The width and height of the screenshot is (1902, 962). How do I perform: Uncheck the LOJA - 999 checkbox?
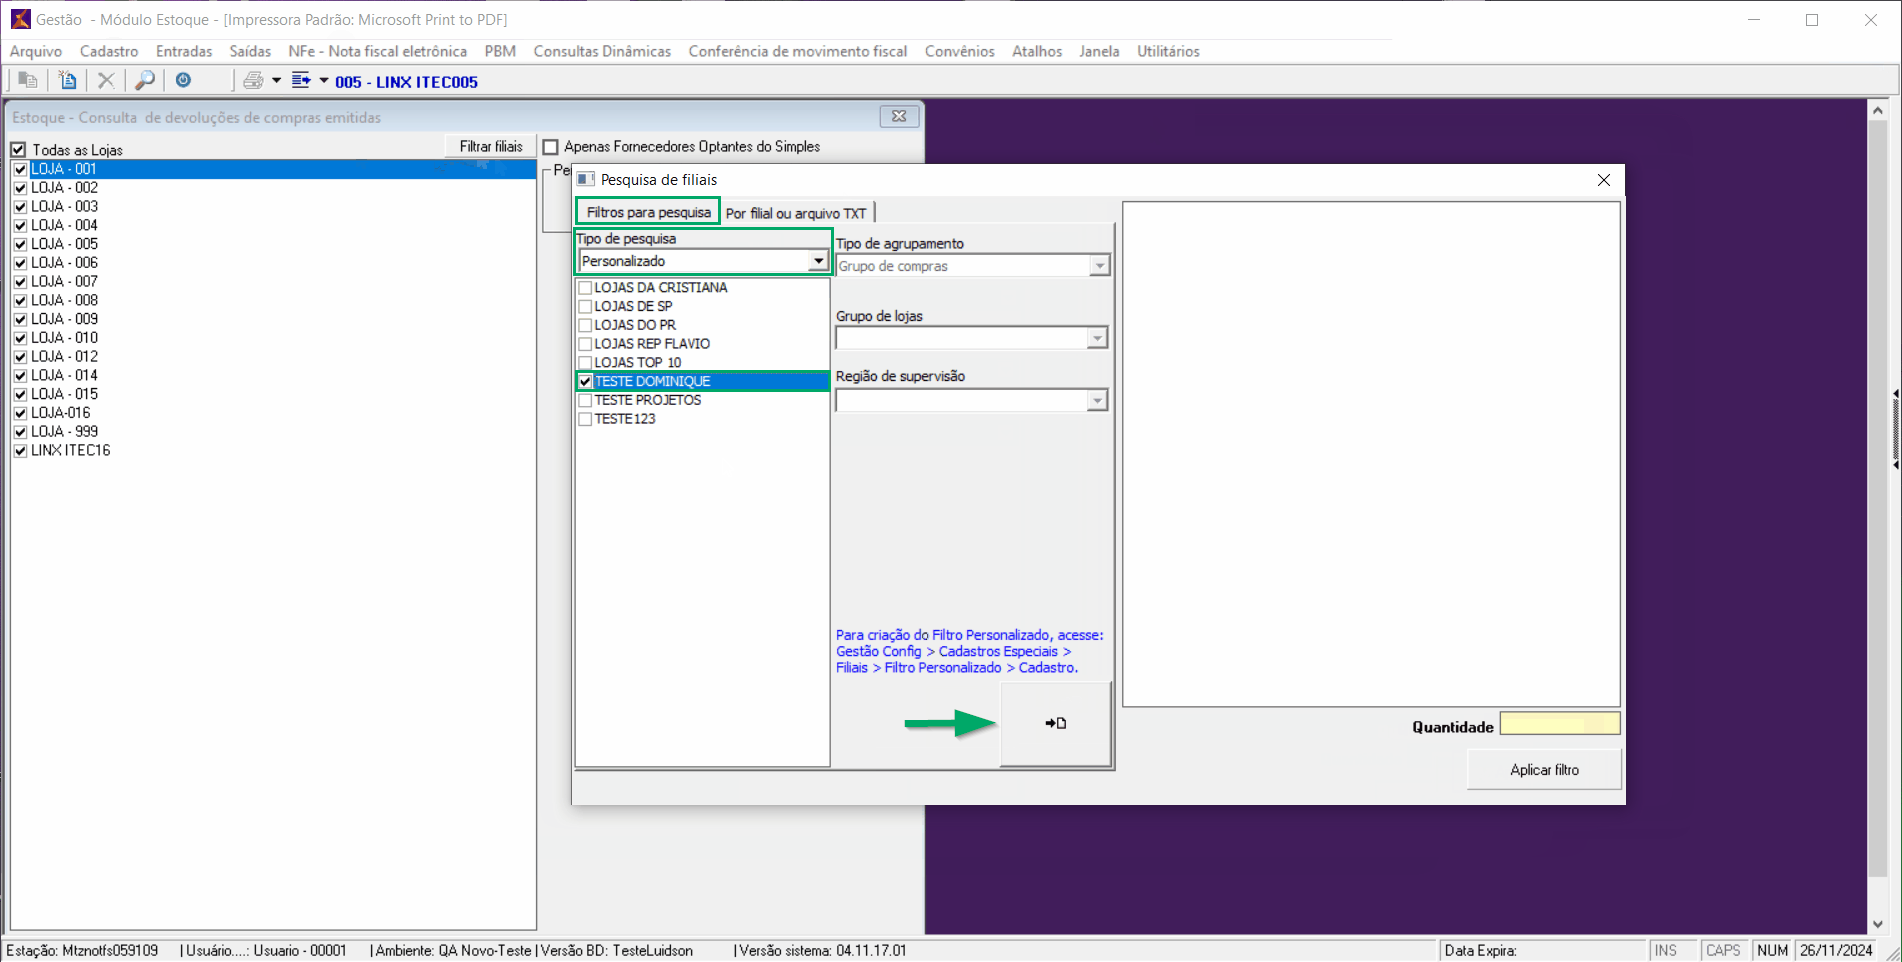[20, 432]
